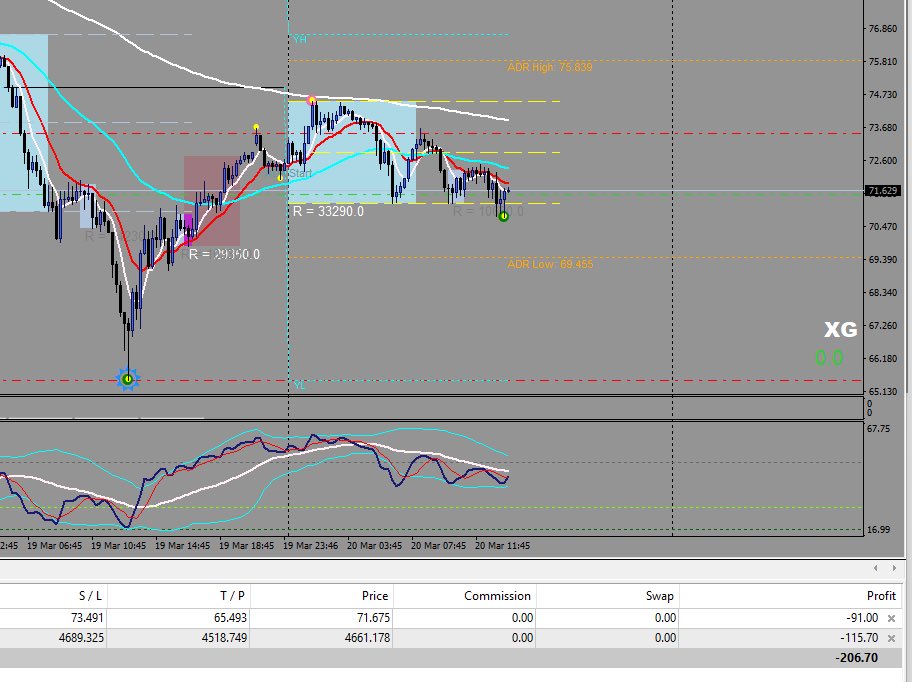Select the ADR Low 69.455 label
Image resolution: width=912 pixels, height=682 pixels.
[550, 263]
